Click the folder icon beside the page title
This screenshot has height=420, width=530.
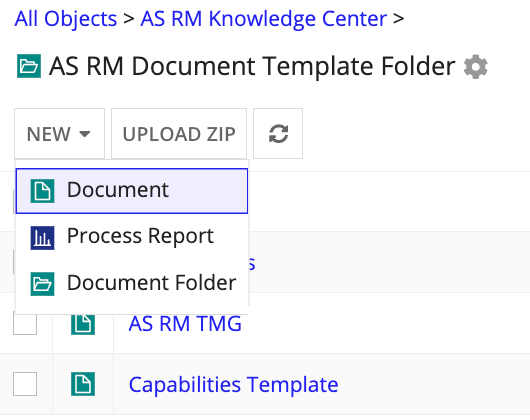click(x=29, y=66)
